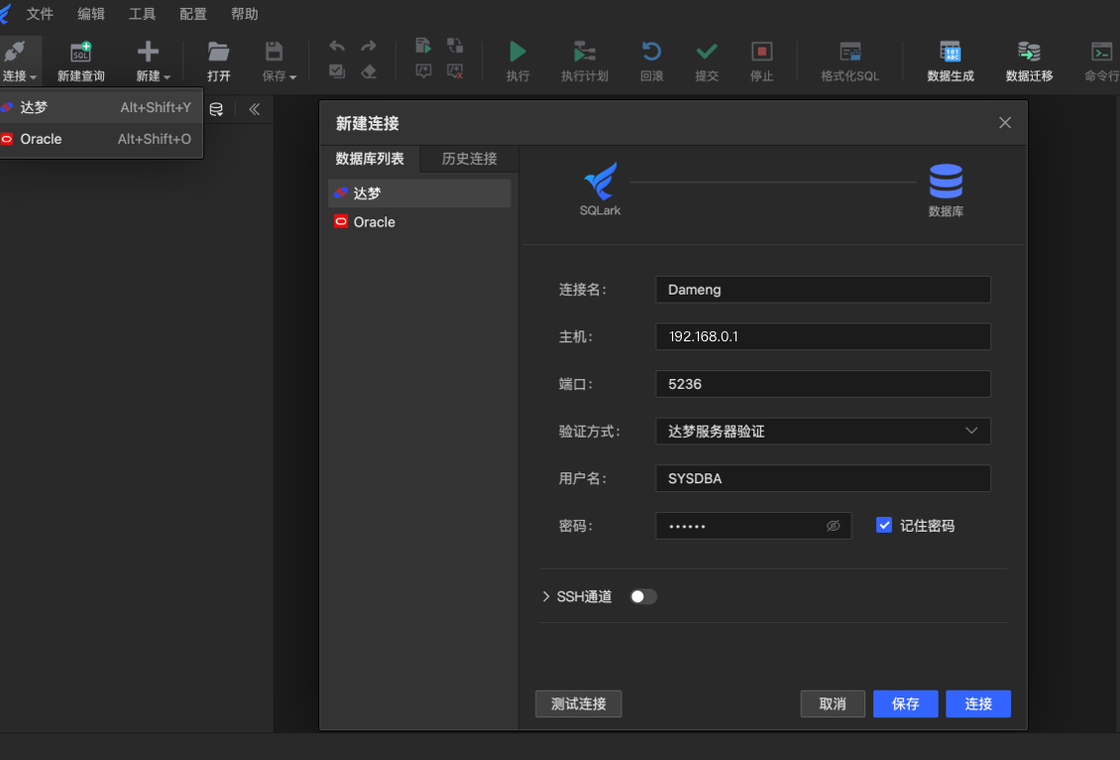
Task: Choose Oracle in the connect dropdown menu
Action: (x=101, y=139)
